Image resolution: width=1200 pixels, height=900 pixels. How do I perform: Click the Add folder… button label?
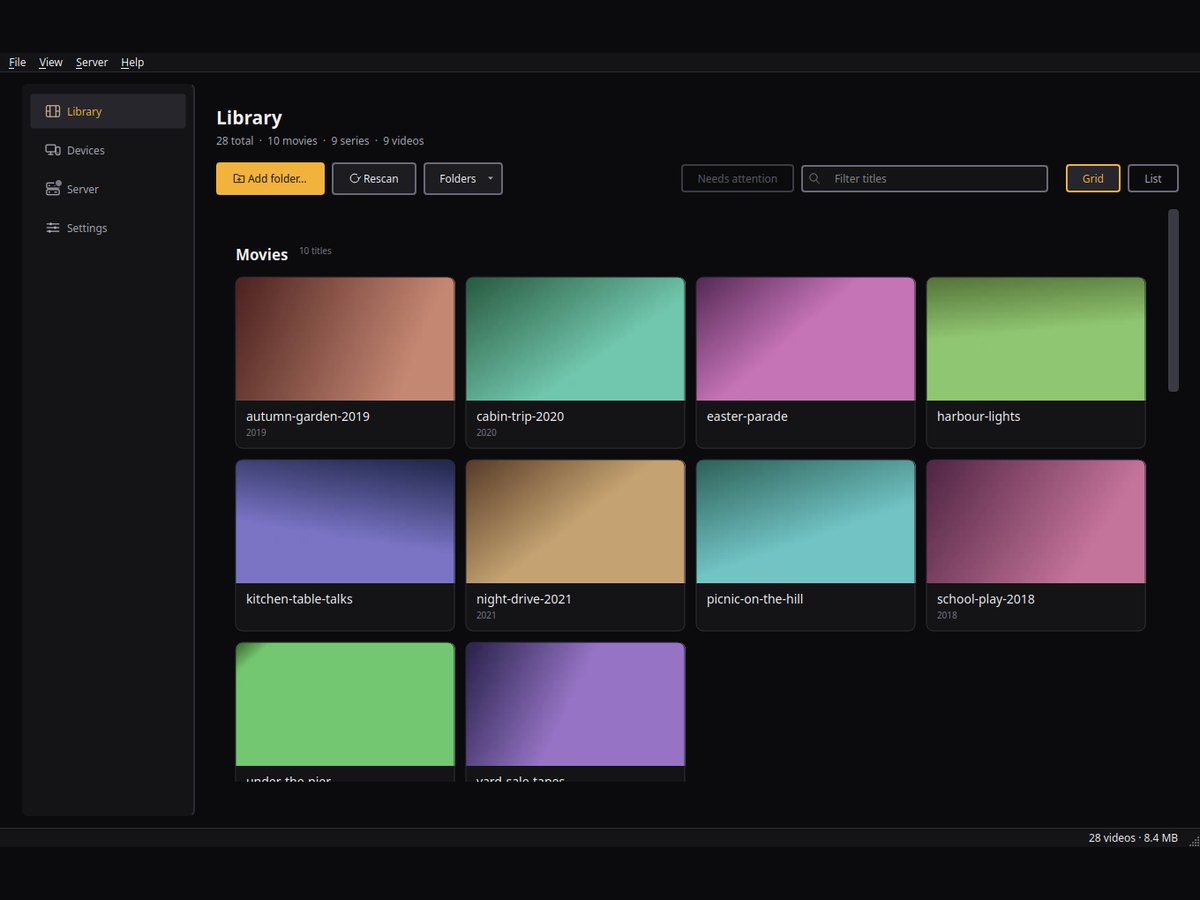(x=277, y=179)
